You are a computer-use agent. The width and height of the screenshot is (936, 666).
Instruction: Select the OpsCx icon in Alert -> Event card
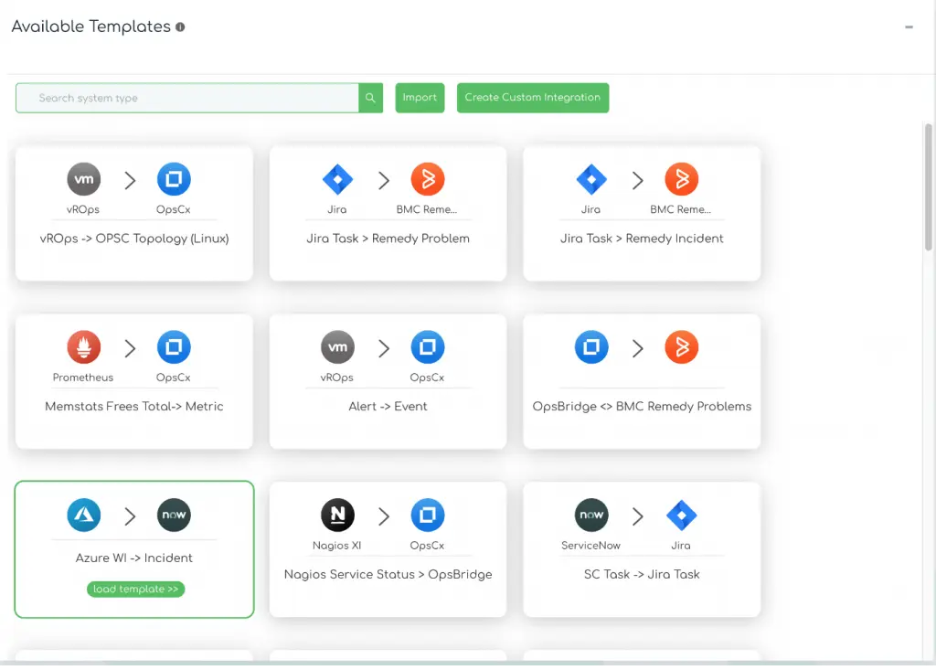pos(428,347)
